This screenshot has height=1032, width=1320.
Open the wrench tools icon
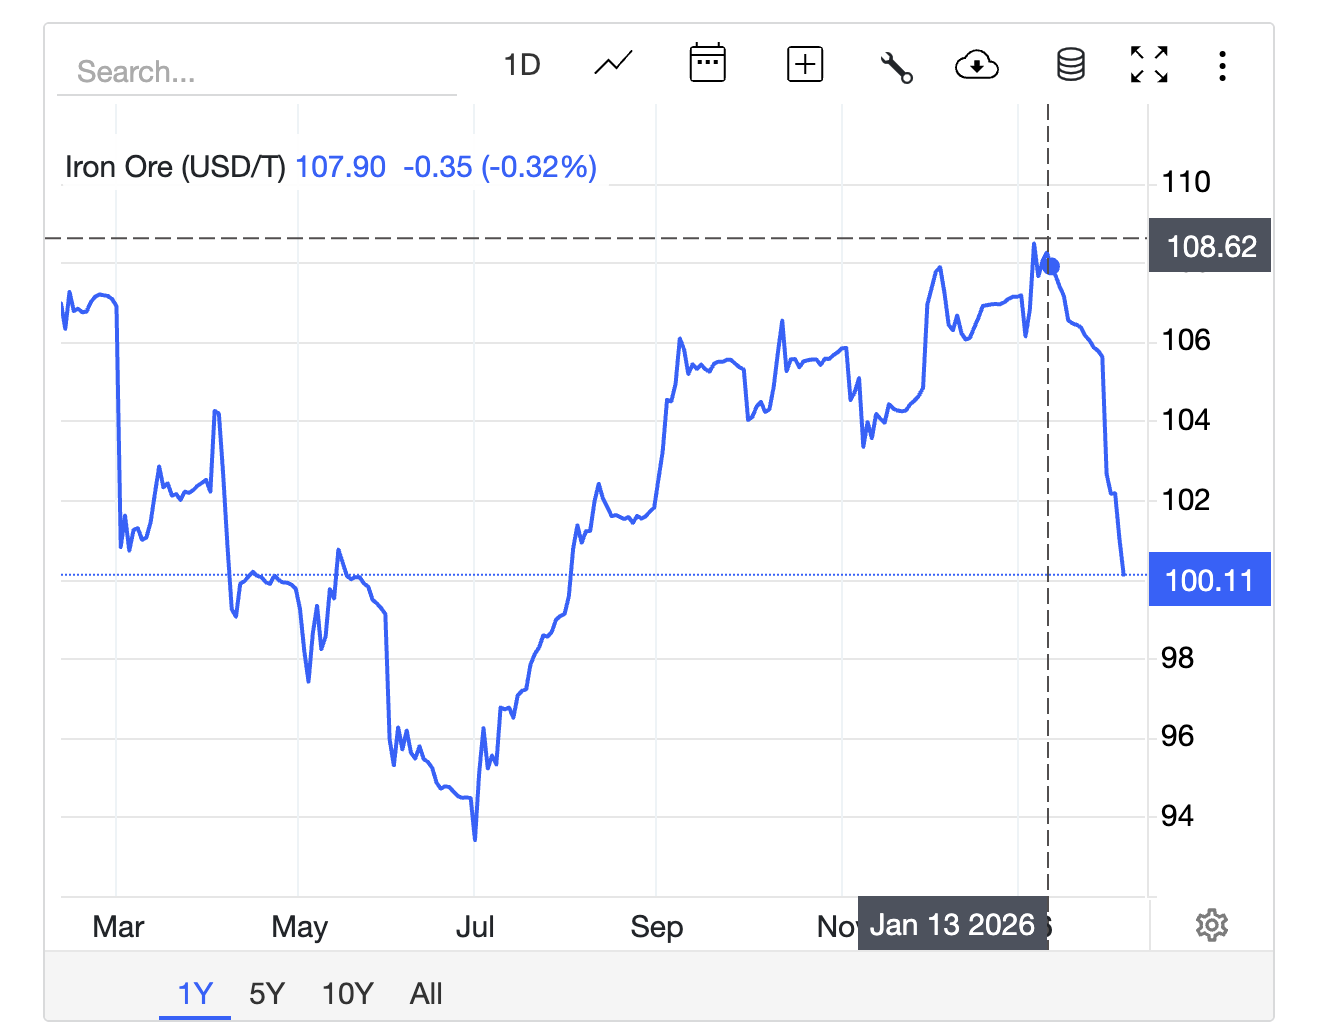[896, 66]
